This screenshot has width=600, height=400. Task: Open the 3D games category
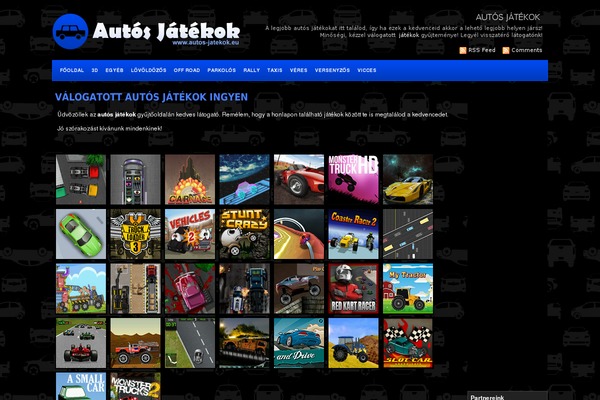pos(95,70)
